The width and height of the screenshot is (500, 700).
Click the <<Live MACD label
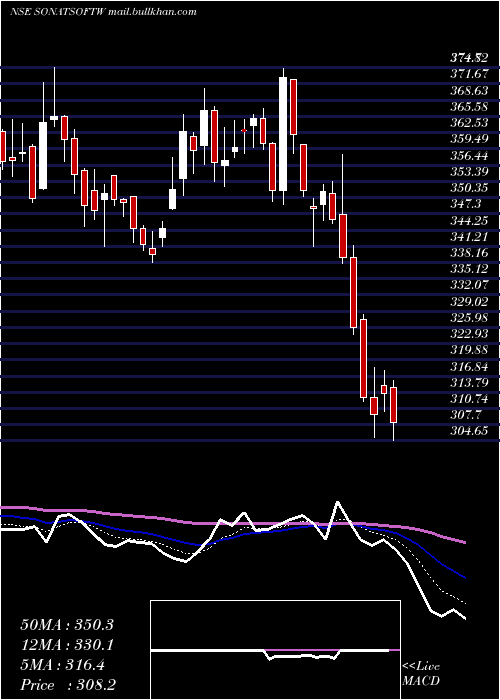click(x=421, y=674)
